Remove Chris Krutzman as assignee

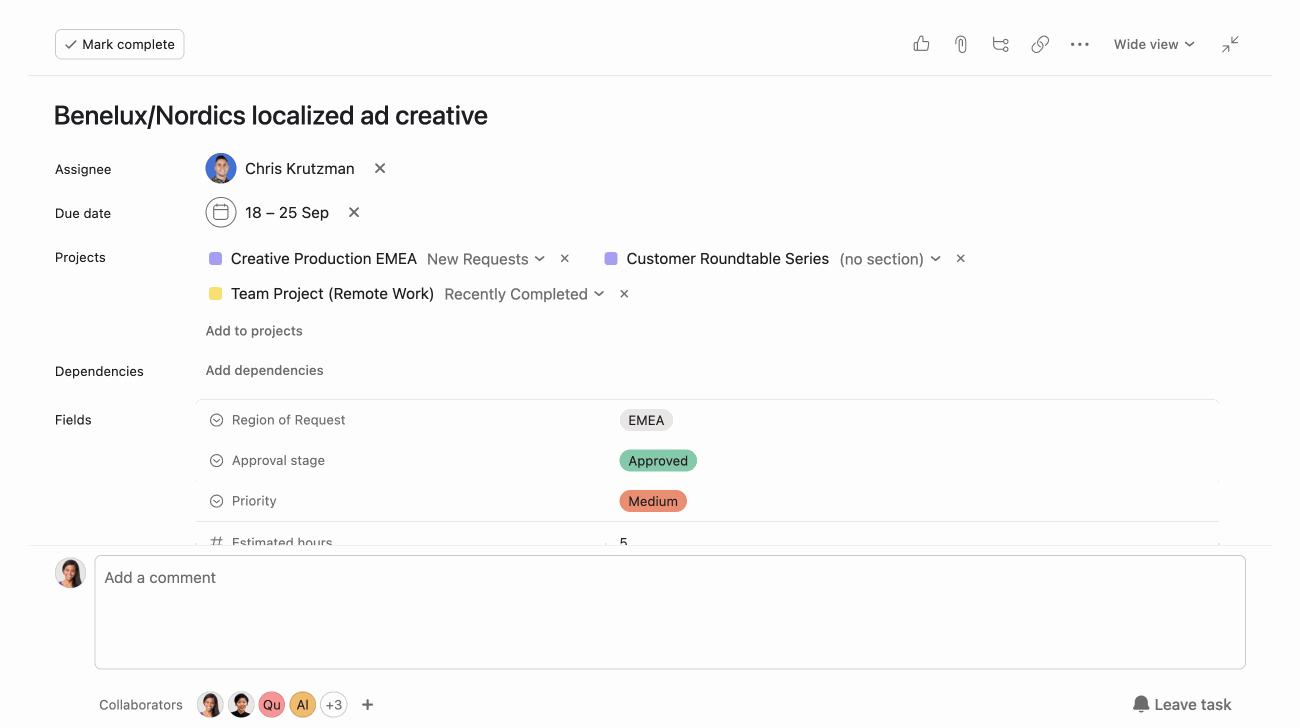click(379, 168)
